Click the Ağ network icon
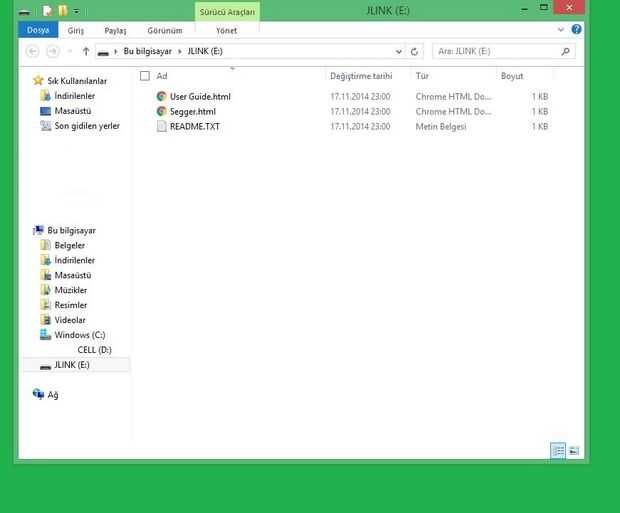 (x=39, y=394)
